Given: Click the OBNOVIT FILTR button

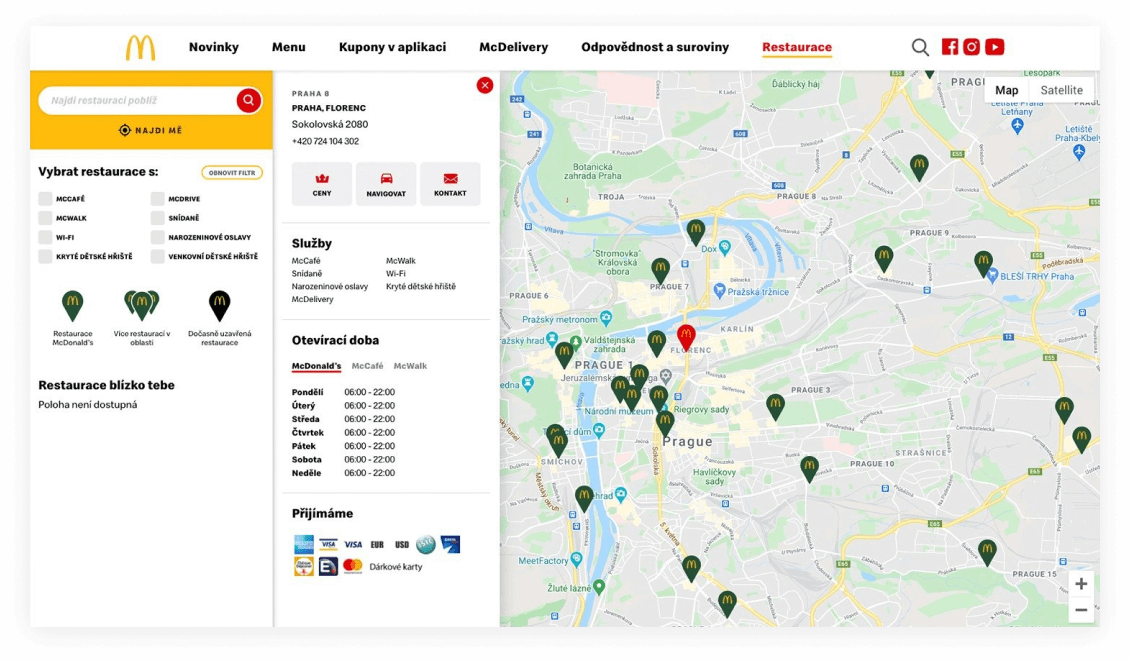Looking at the screenshot, I should click(x=231, y=173).
